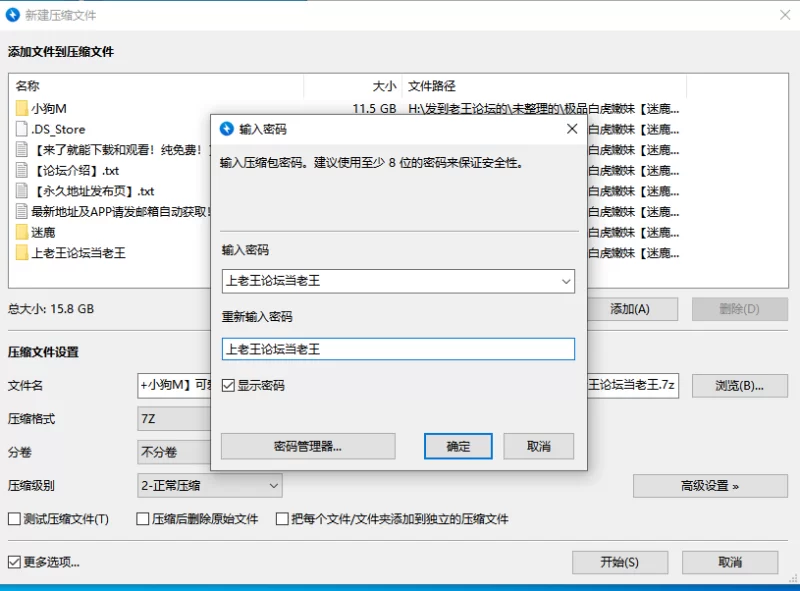
Task: Close the 输入密码 dialog
Action: tap(572, 129)
